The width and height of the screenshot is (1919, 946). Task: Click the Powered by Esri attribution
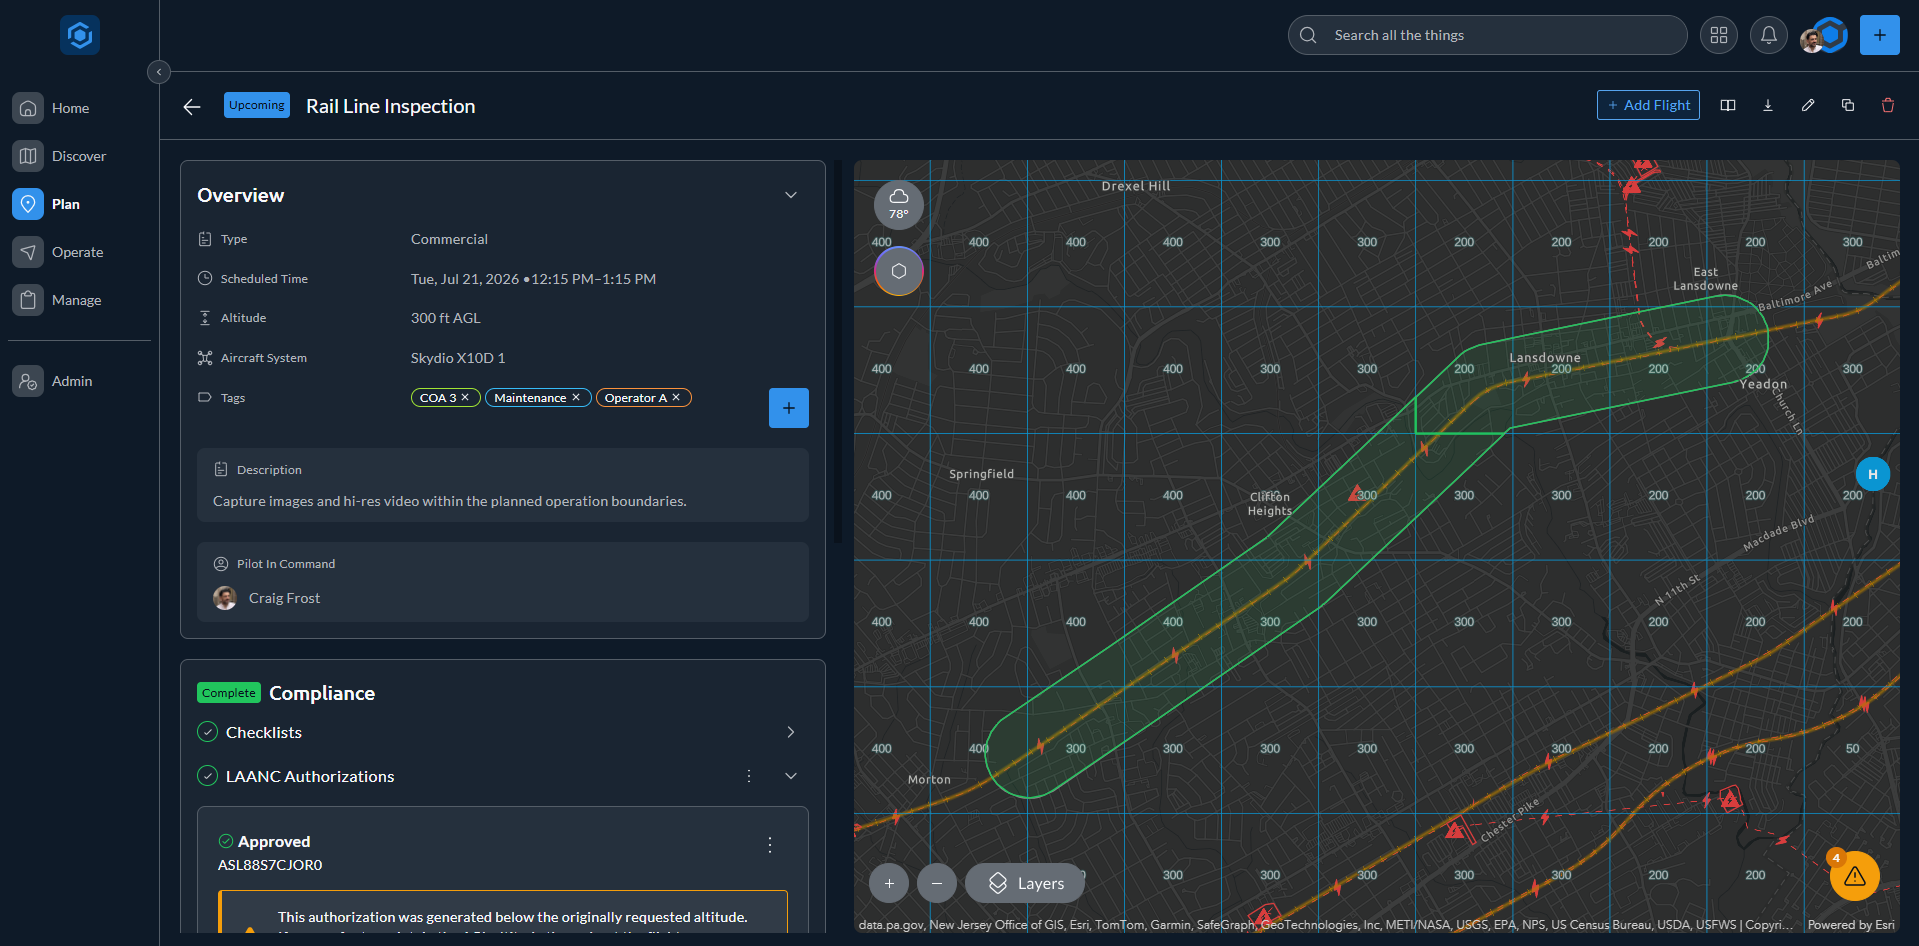(x=1851, y=925)
